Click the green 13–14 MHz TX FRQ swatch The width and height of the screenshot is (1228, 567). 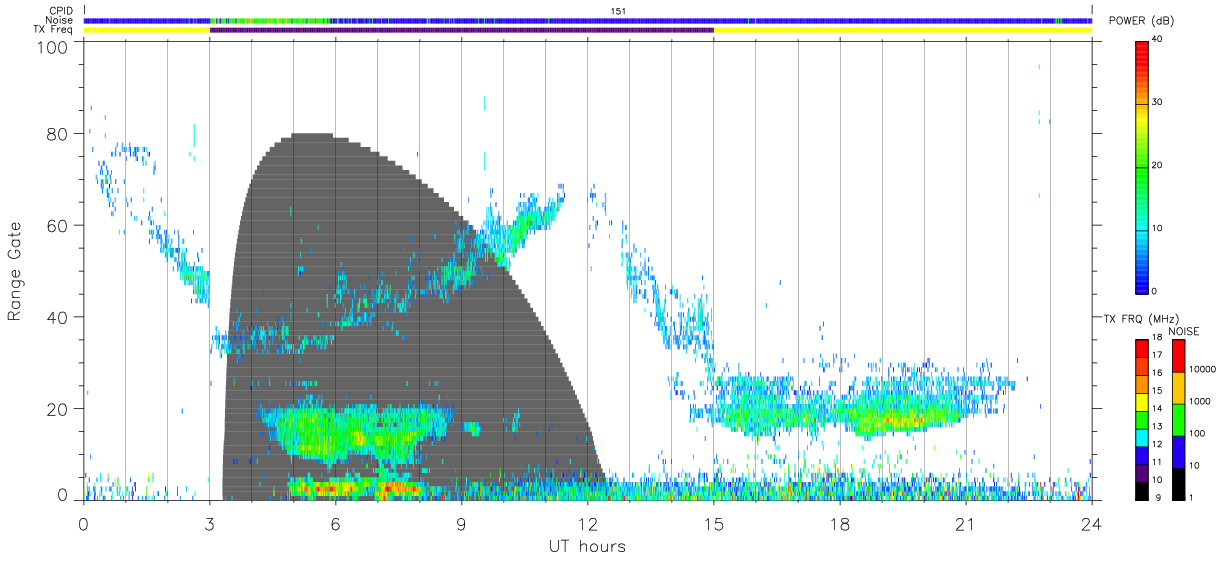click(1141, 420)
